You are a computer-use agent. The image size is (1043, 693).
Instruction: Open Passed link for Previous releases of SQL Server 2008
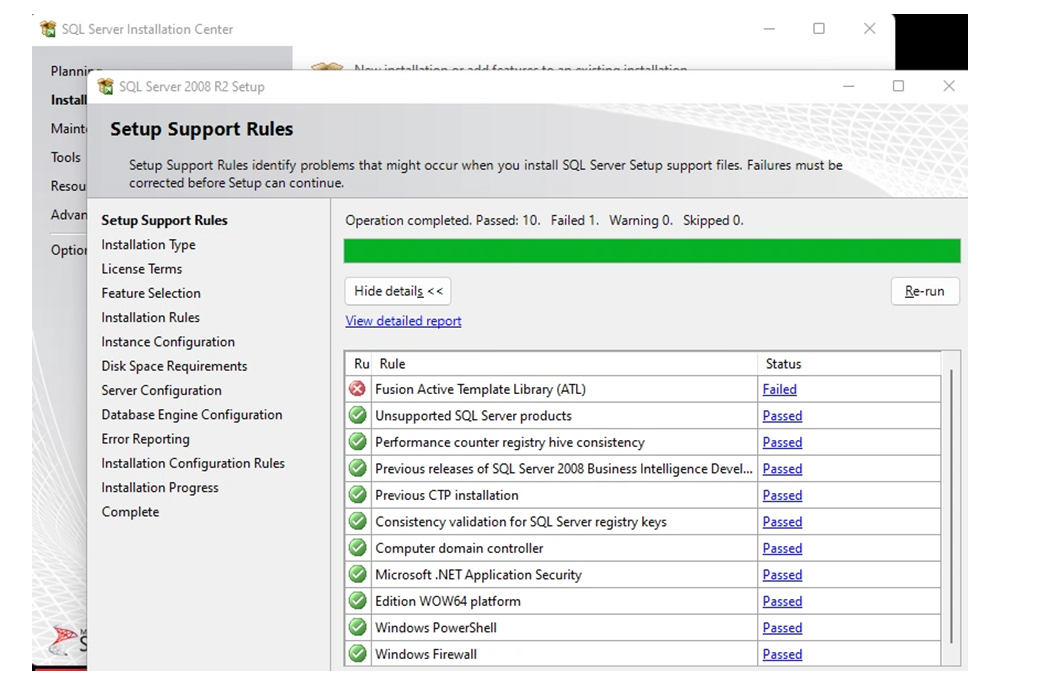pyautogui.click(x=782, y=469)
